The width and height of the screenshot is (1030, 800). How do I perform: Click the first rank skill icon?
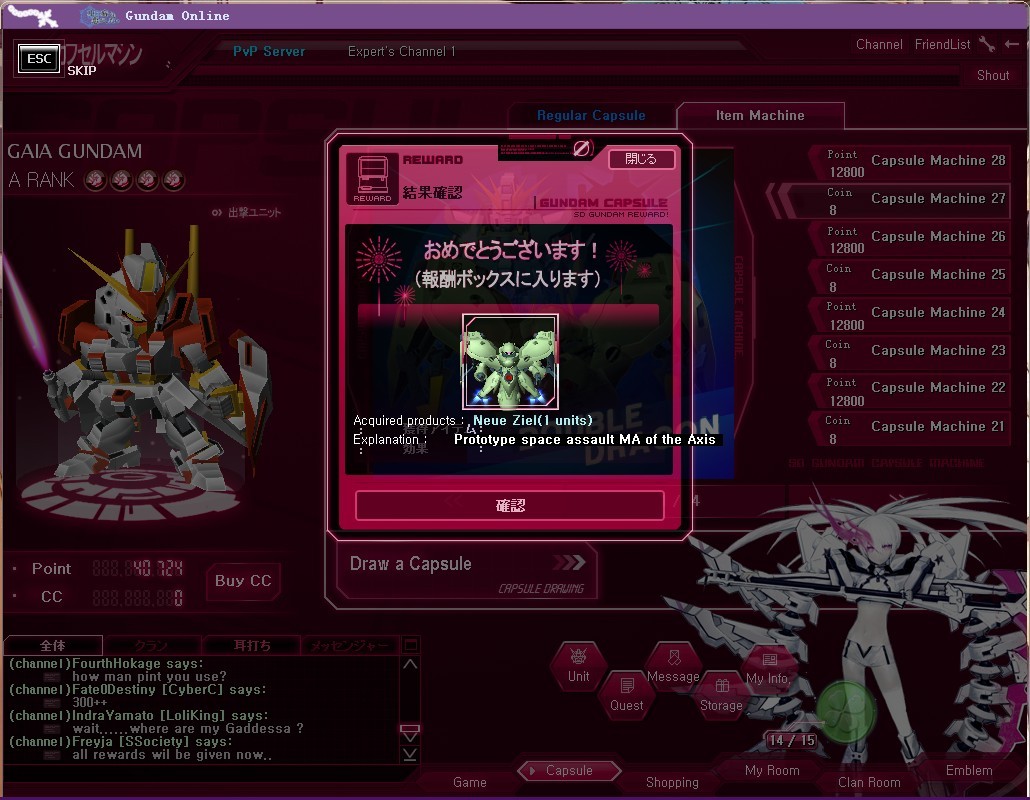[95, 179]
